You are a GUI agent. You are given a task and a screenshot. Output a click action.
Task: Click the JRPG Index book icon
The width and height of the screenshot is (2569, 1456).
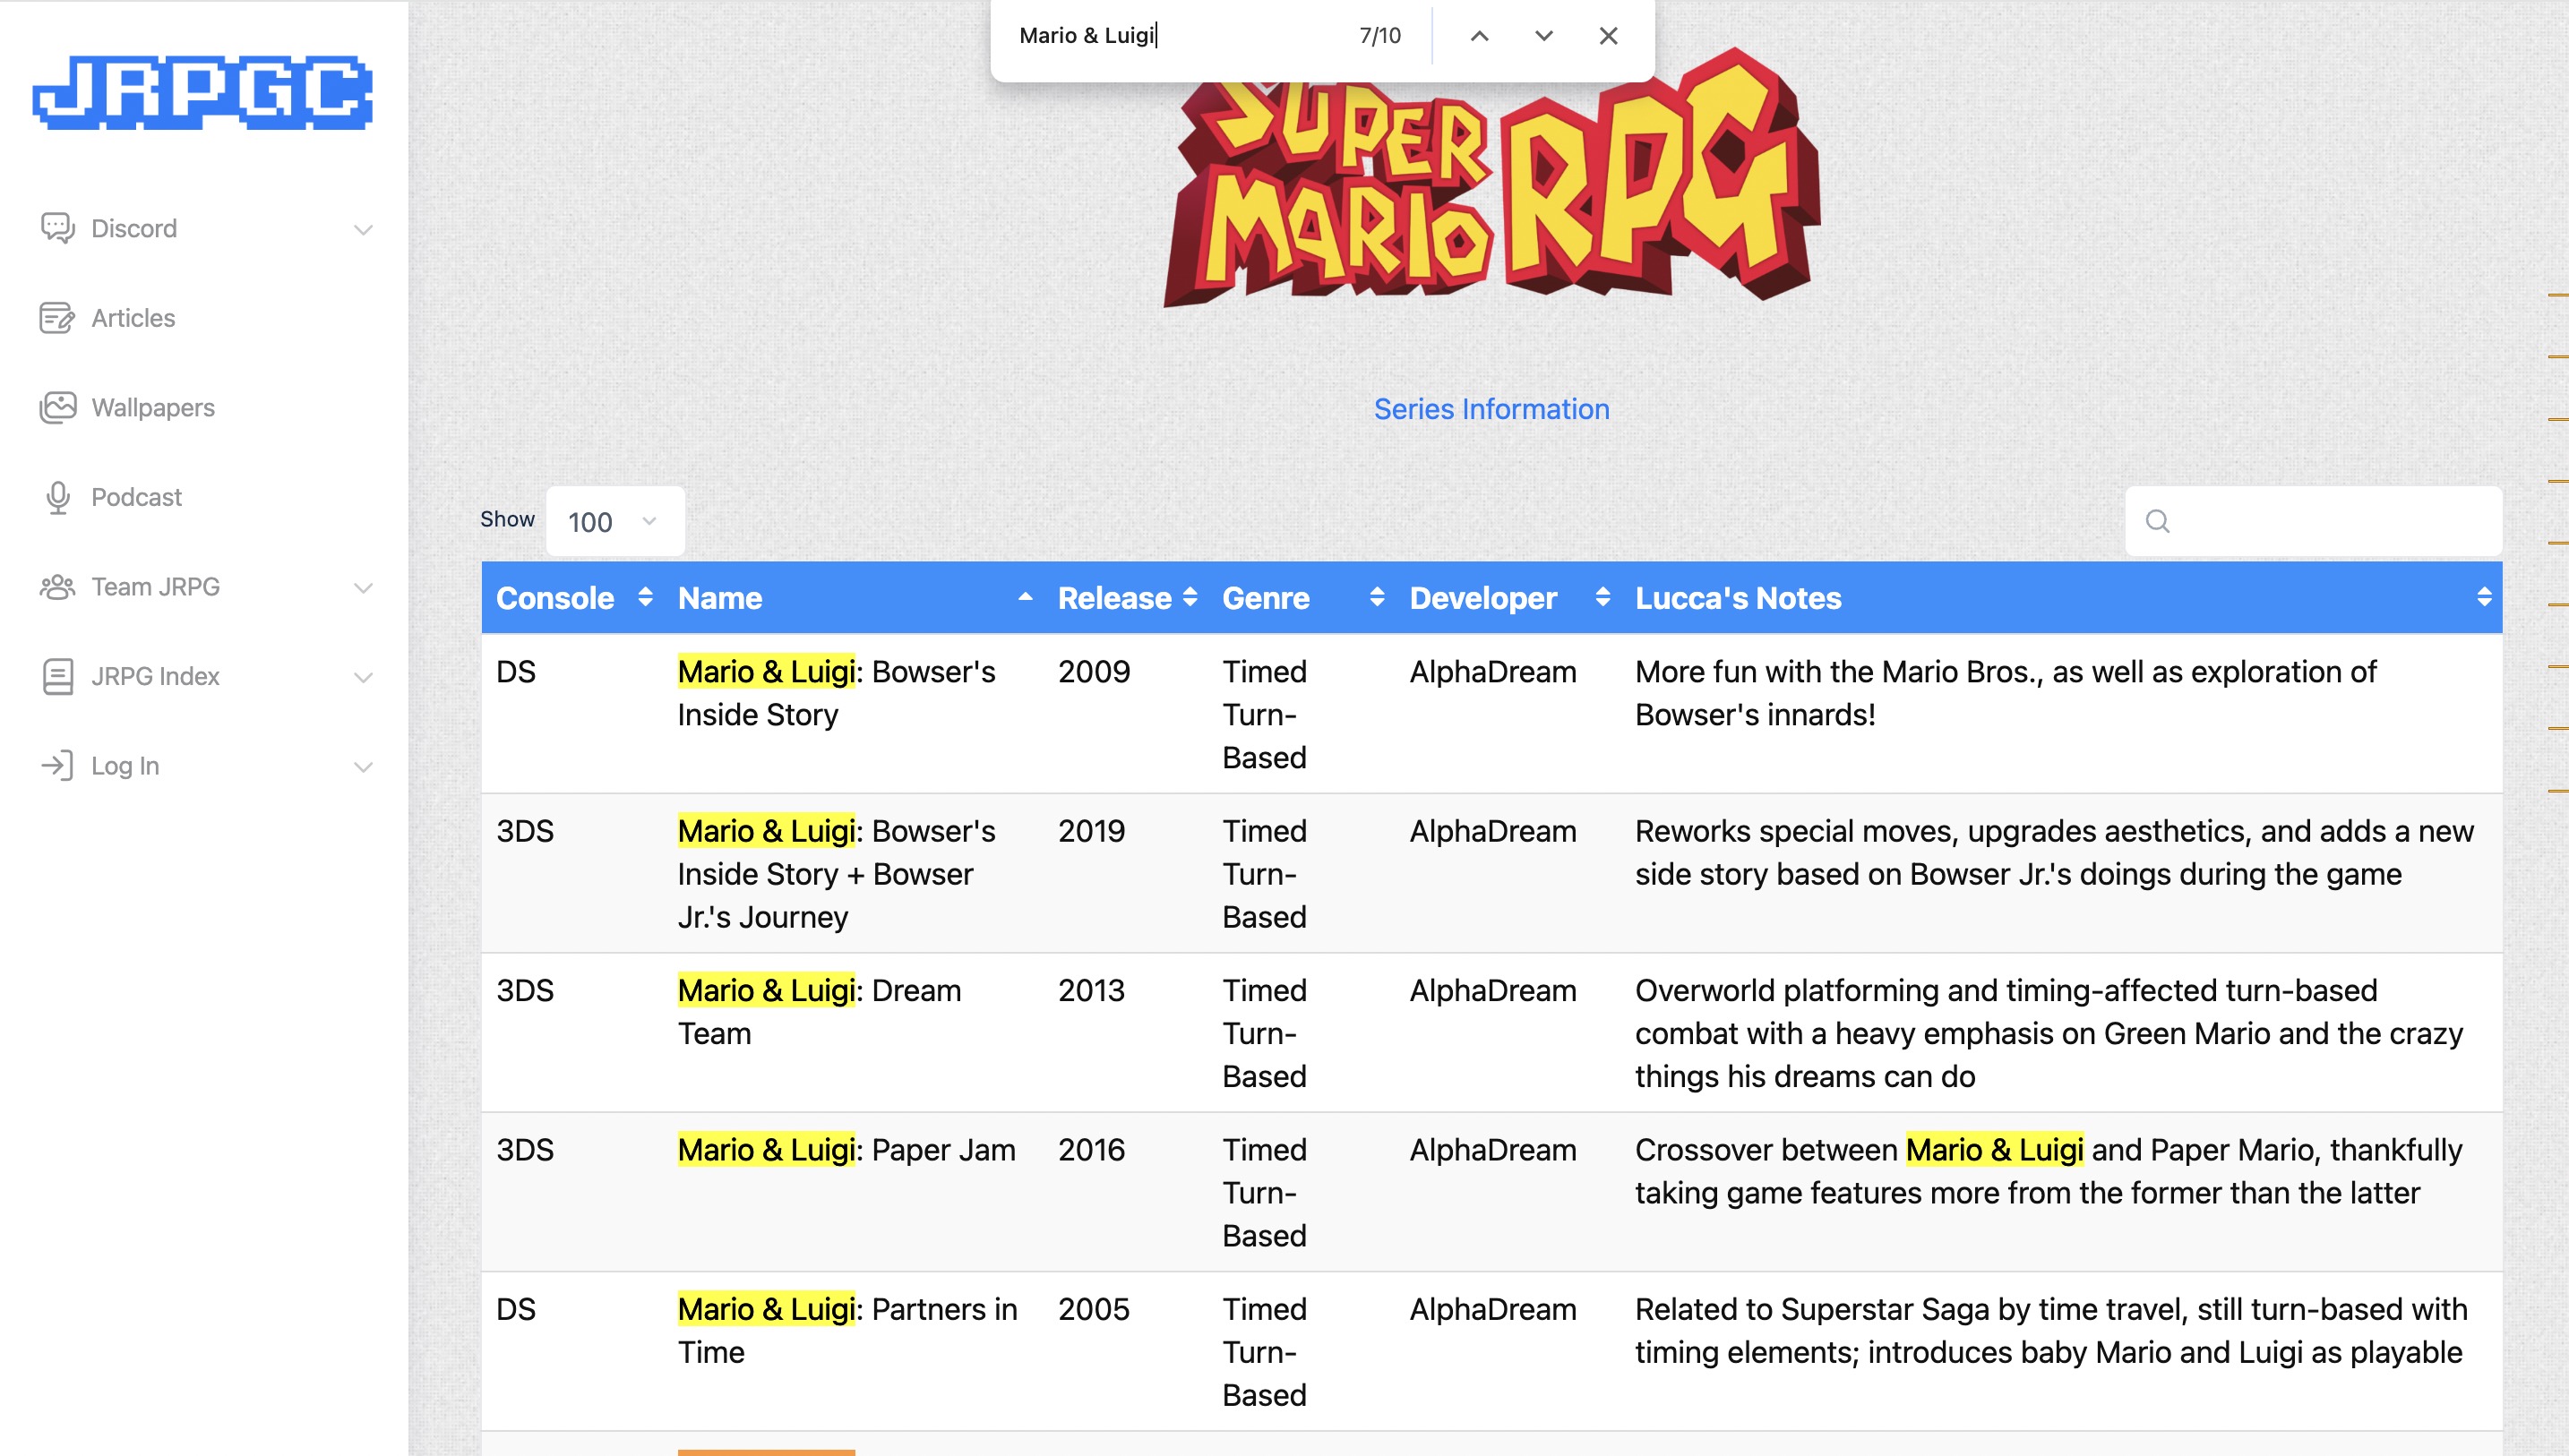pos(57,676)
